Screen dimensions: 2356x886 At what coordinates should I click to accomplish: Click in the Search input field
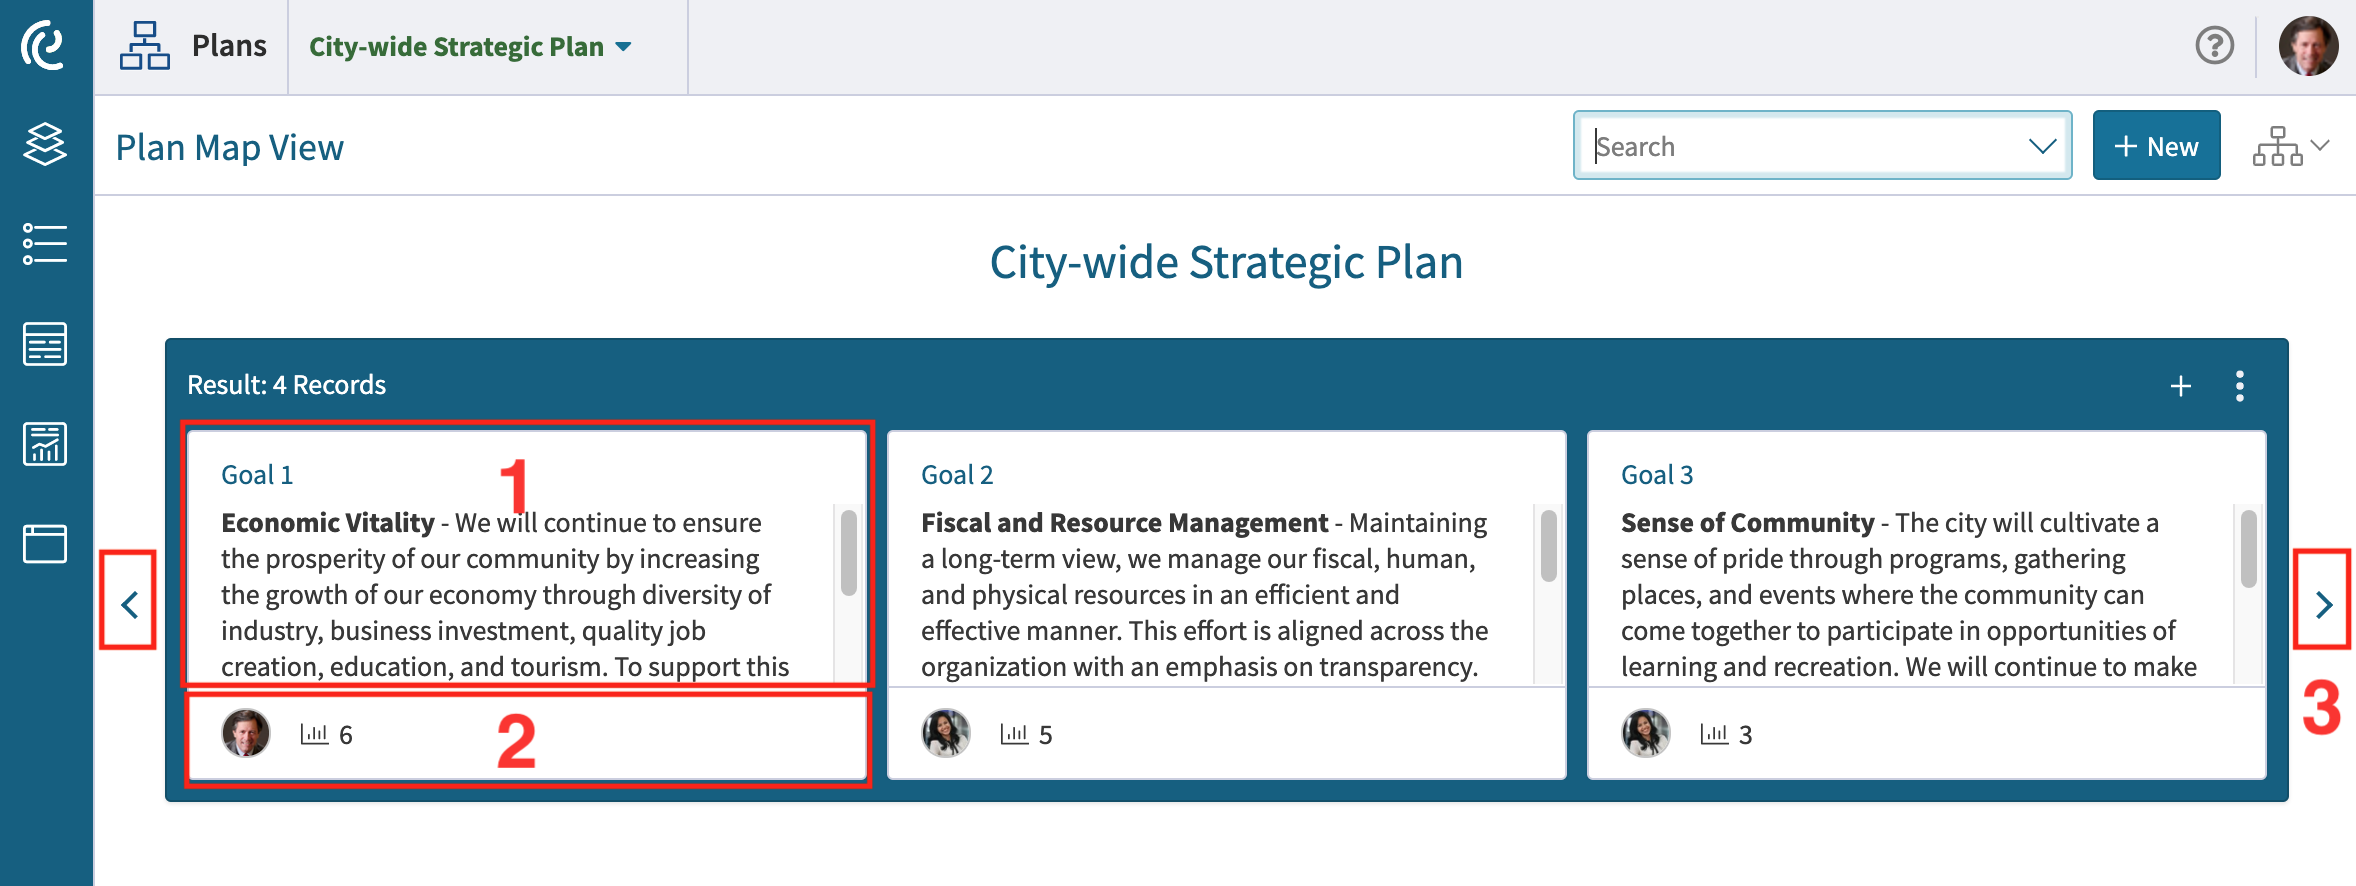coord(1805,146)
